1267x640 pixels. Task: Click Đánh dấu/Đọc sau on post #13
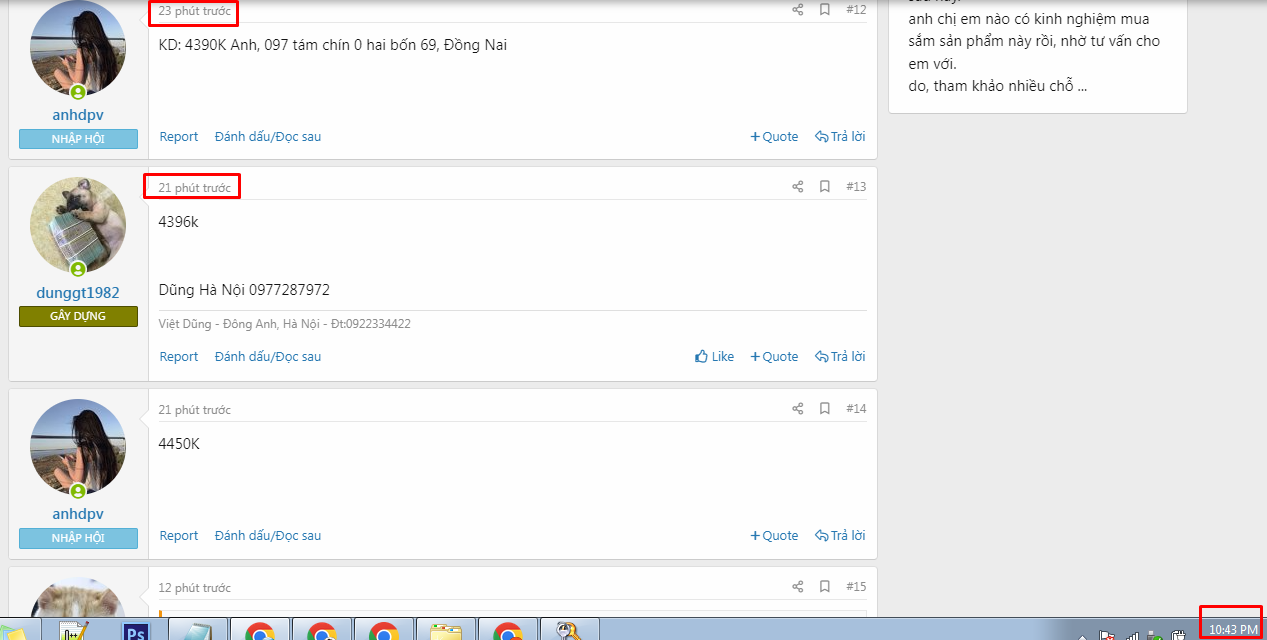[x=268, y=357]
